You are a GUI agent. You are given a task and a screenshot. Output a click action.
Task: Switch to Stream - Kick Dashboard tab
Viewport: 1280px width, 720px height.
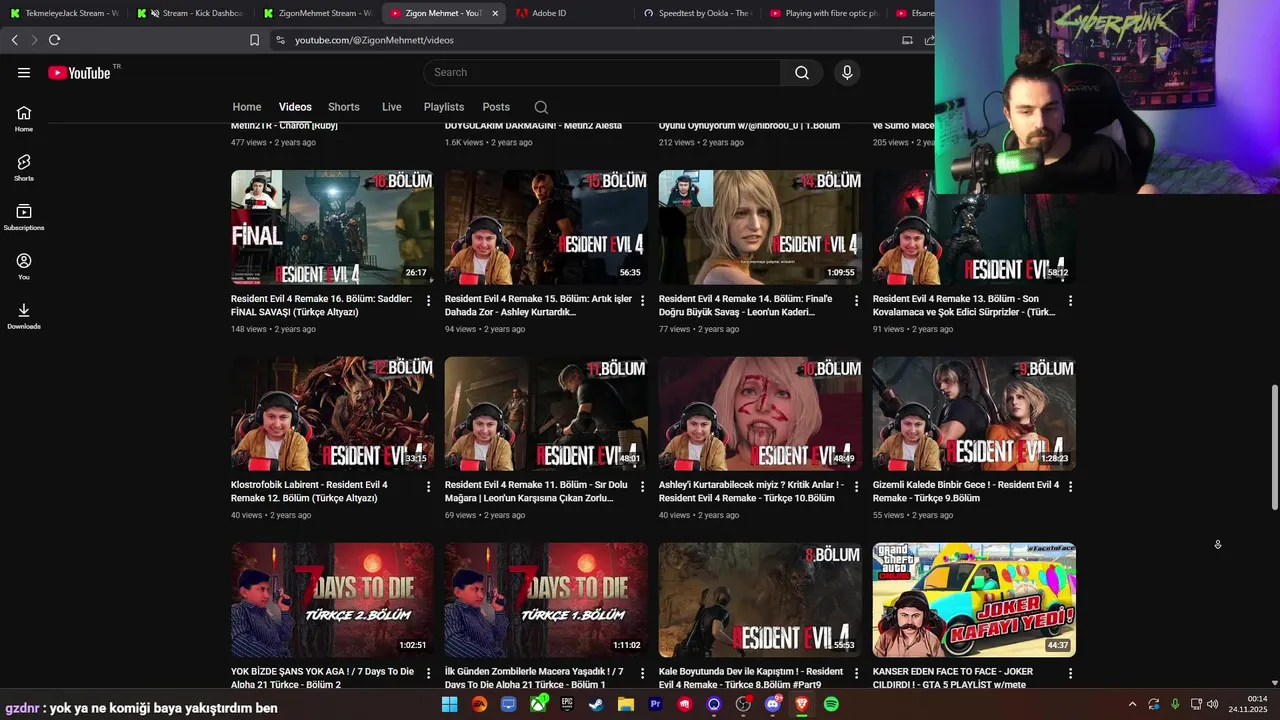tap(190, 13)
